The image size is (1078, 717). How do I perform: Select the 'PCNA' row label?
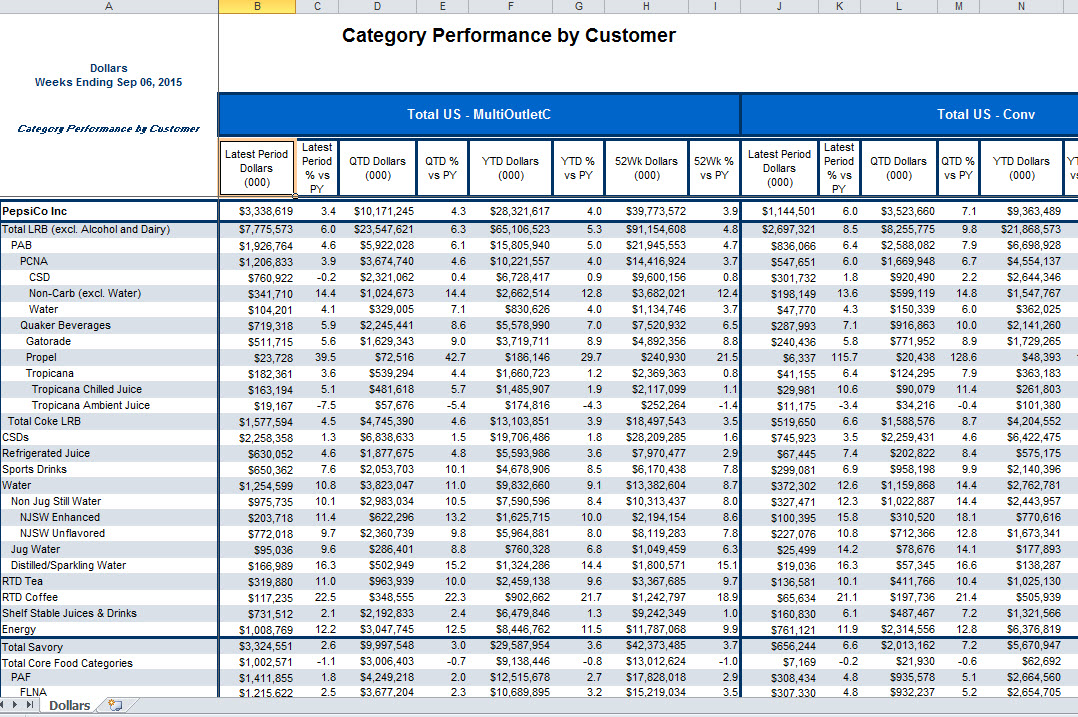34,261
